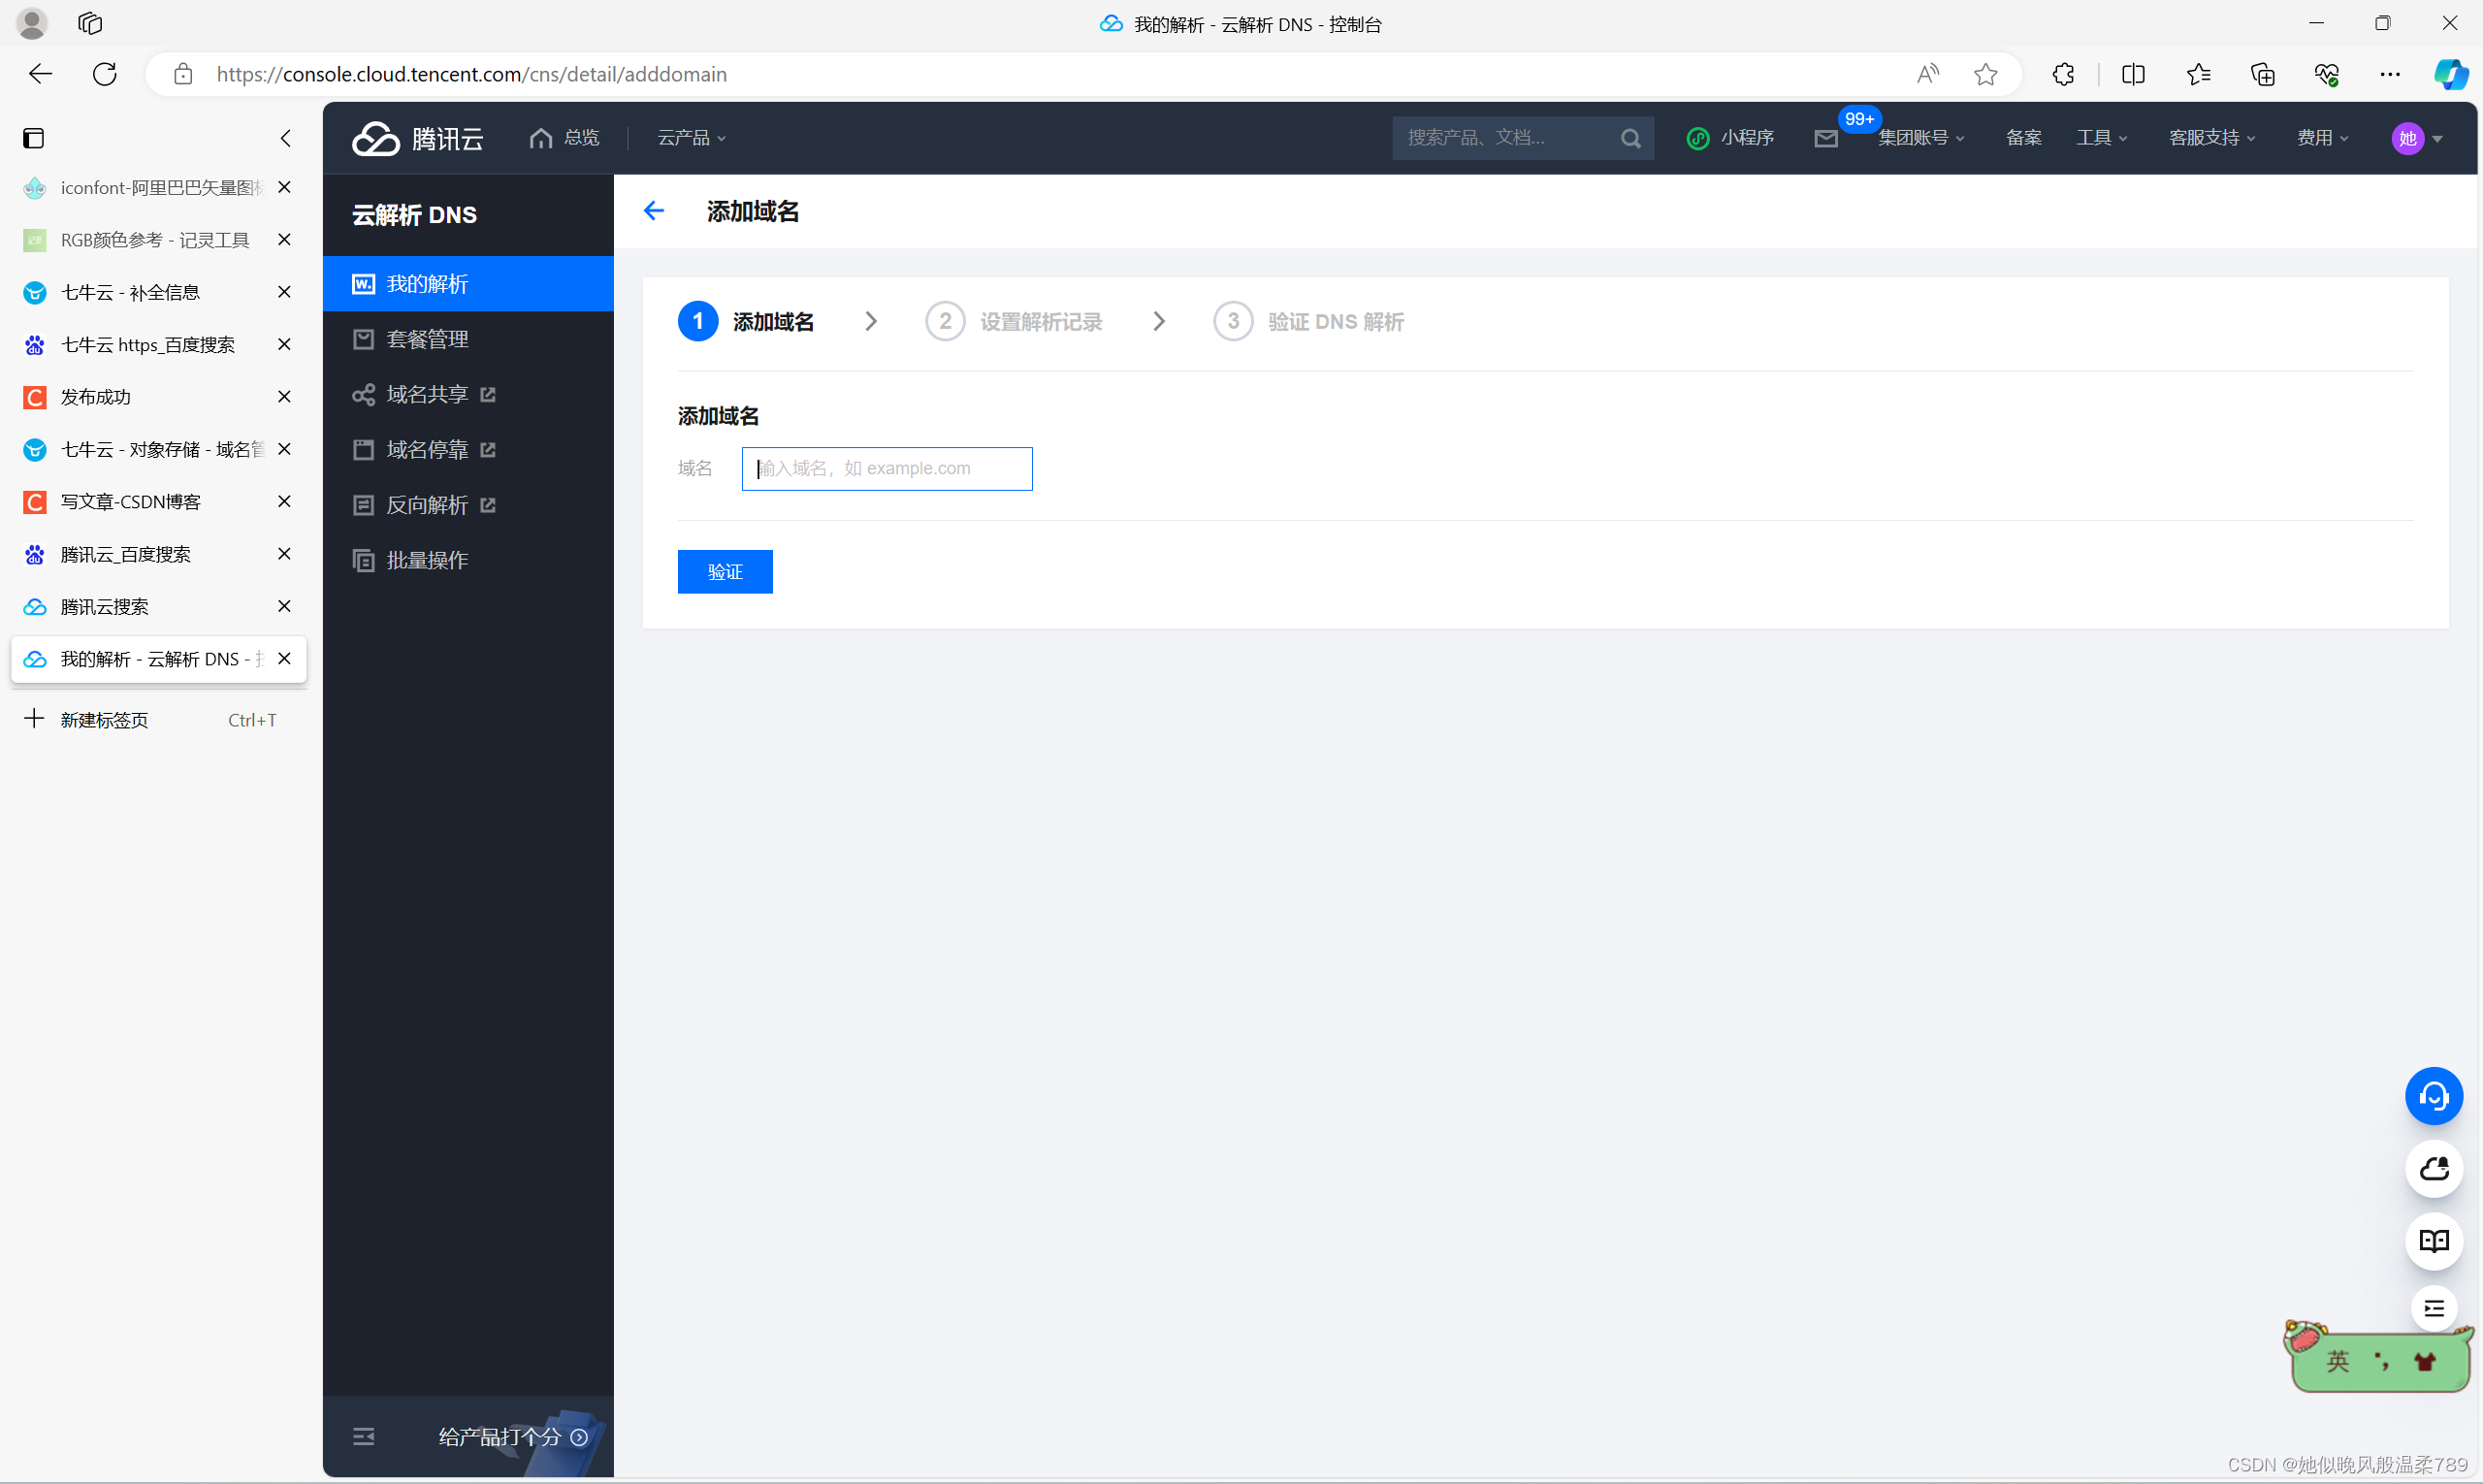
Task: Click the floating cloud assistant button
Action: coord(2434,1169)
